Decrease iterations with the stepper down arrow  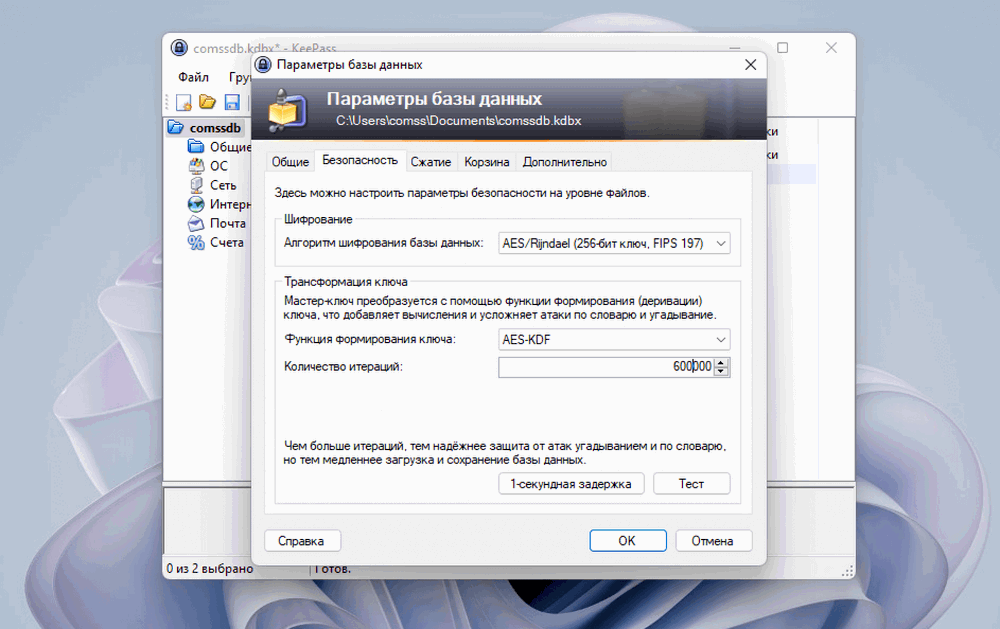click(x=721, y=371)
